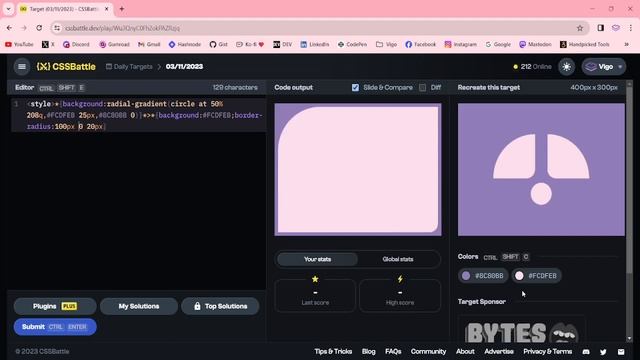The image size is (640, 360).
Task: Open Community footer link
Action: click(428, 351)
